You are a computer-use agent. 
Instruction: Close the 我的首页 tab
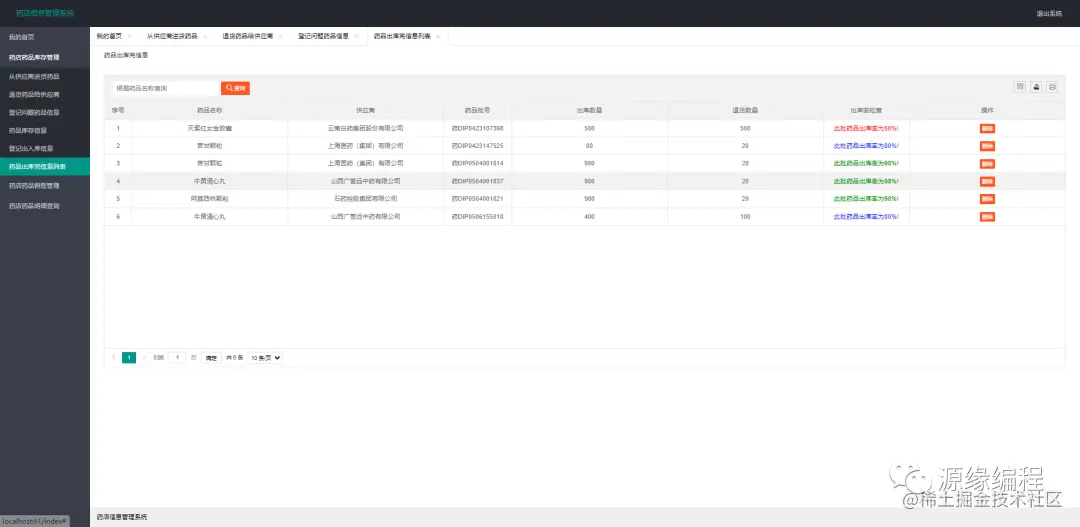(129, 37)
